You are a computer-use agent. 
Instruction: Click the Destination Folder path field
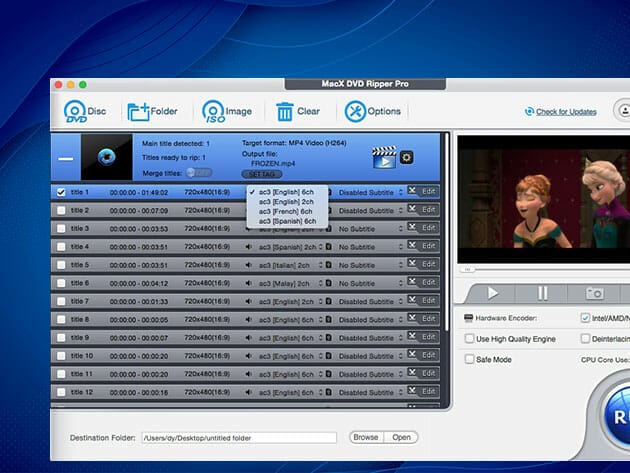tap(238, 437)
